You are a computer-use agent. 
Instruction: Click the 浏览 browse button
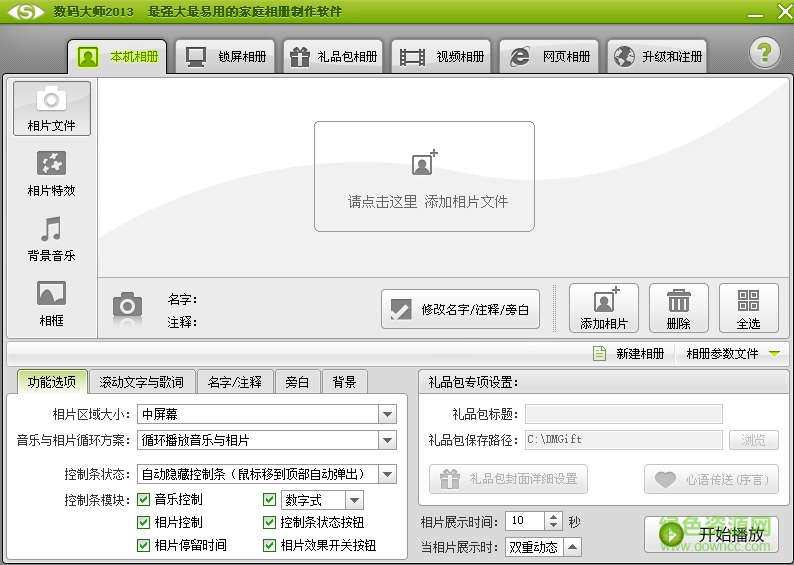click(x=753, y=440)
